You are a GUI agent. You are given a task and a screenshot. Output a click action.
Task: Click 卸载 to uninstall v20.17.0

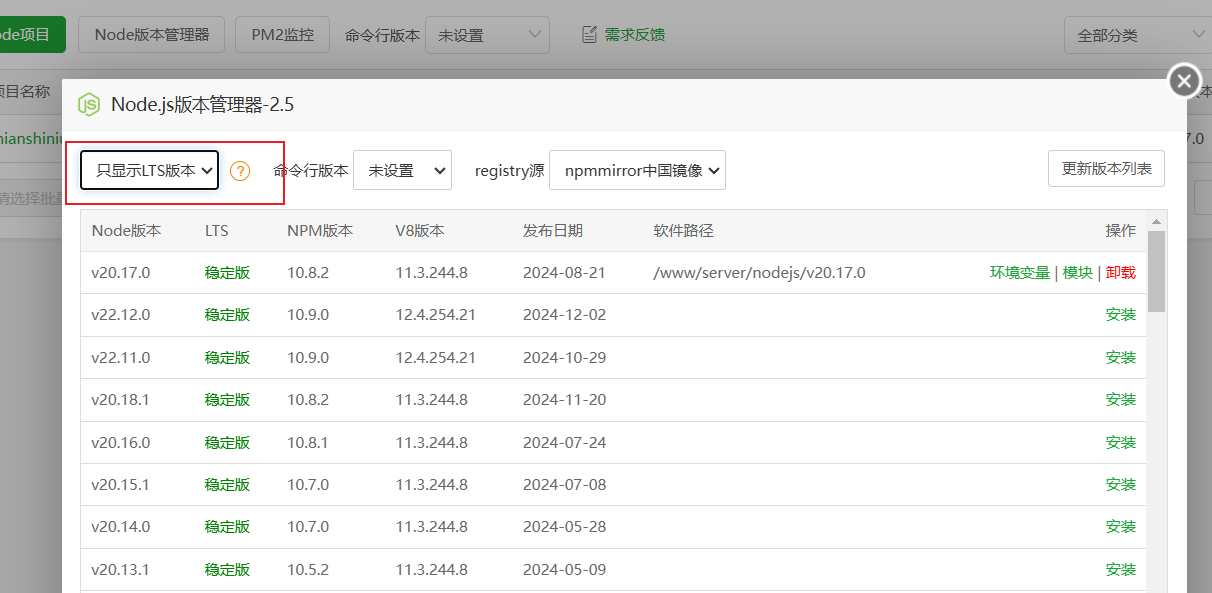tap(1121, 272)
